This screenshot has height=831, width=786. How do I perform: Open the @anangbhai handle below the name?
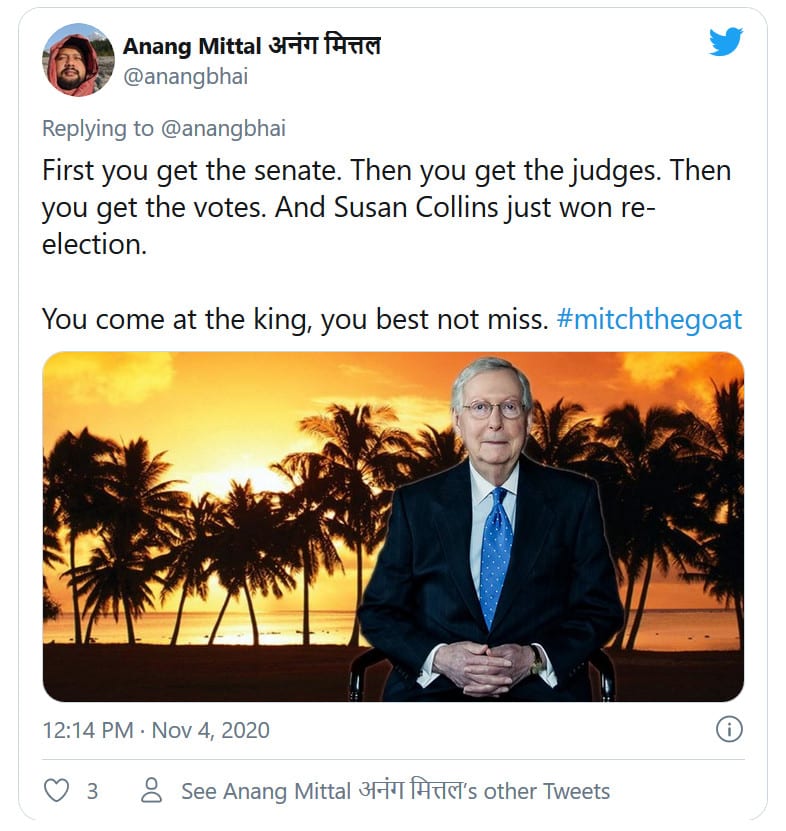pyautogui.click(x=185, y=77)
